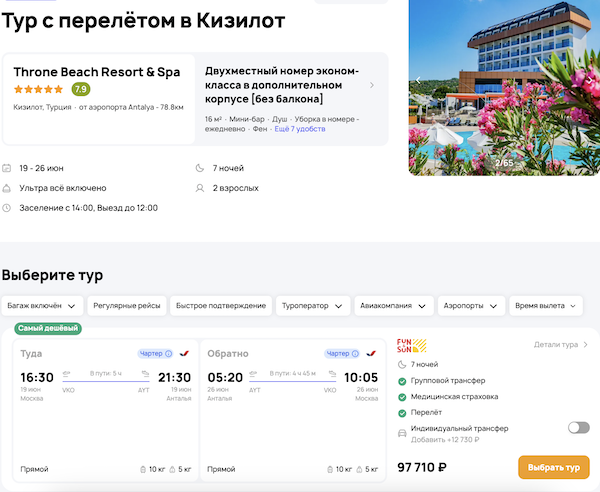
Task: Open the hotel photo gallery image
Action: [504, 88]
